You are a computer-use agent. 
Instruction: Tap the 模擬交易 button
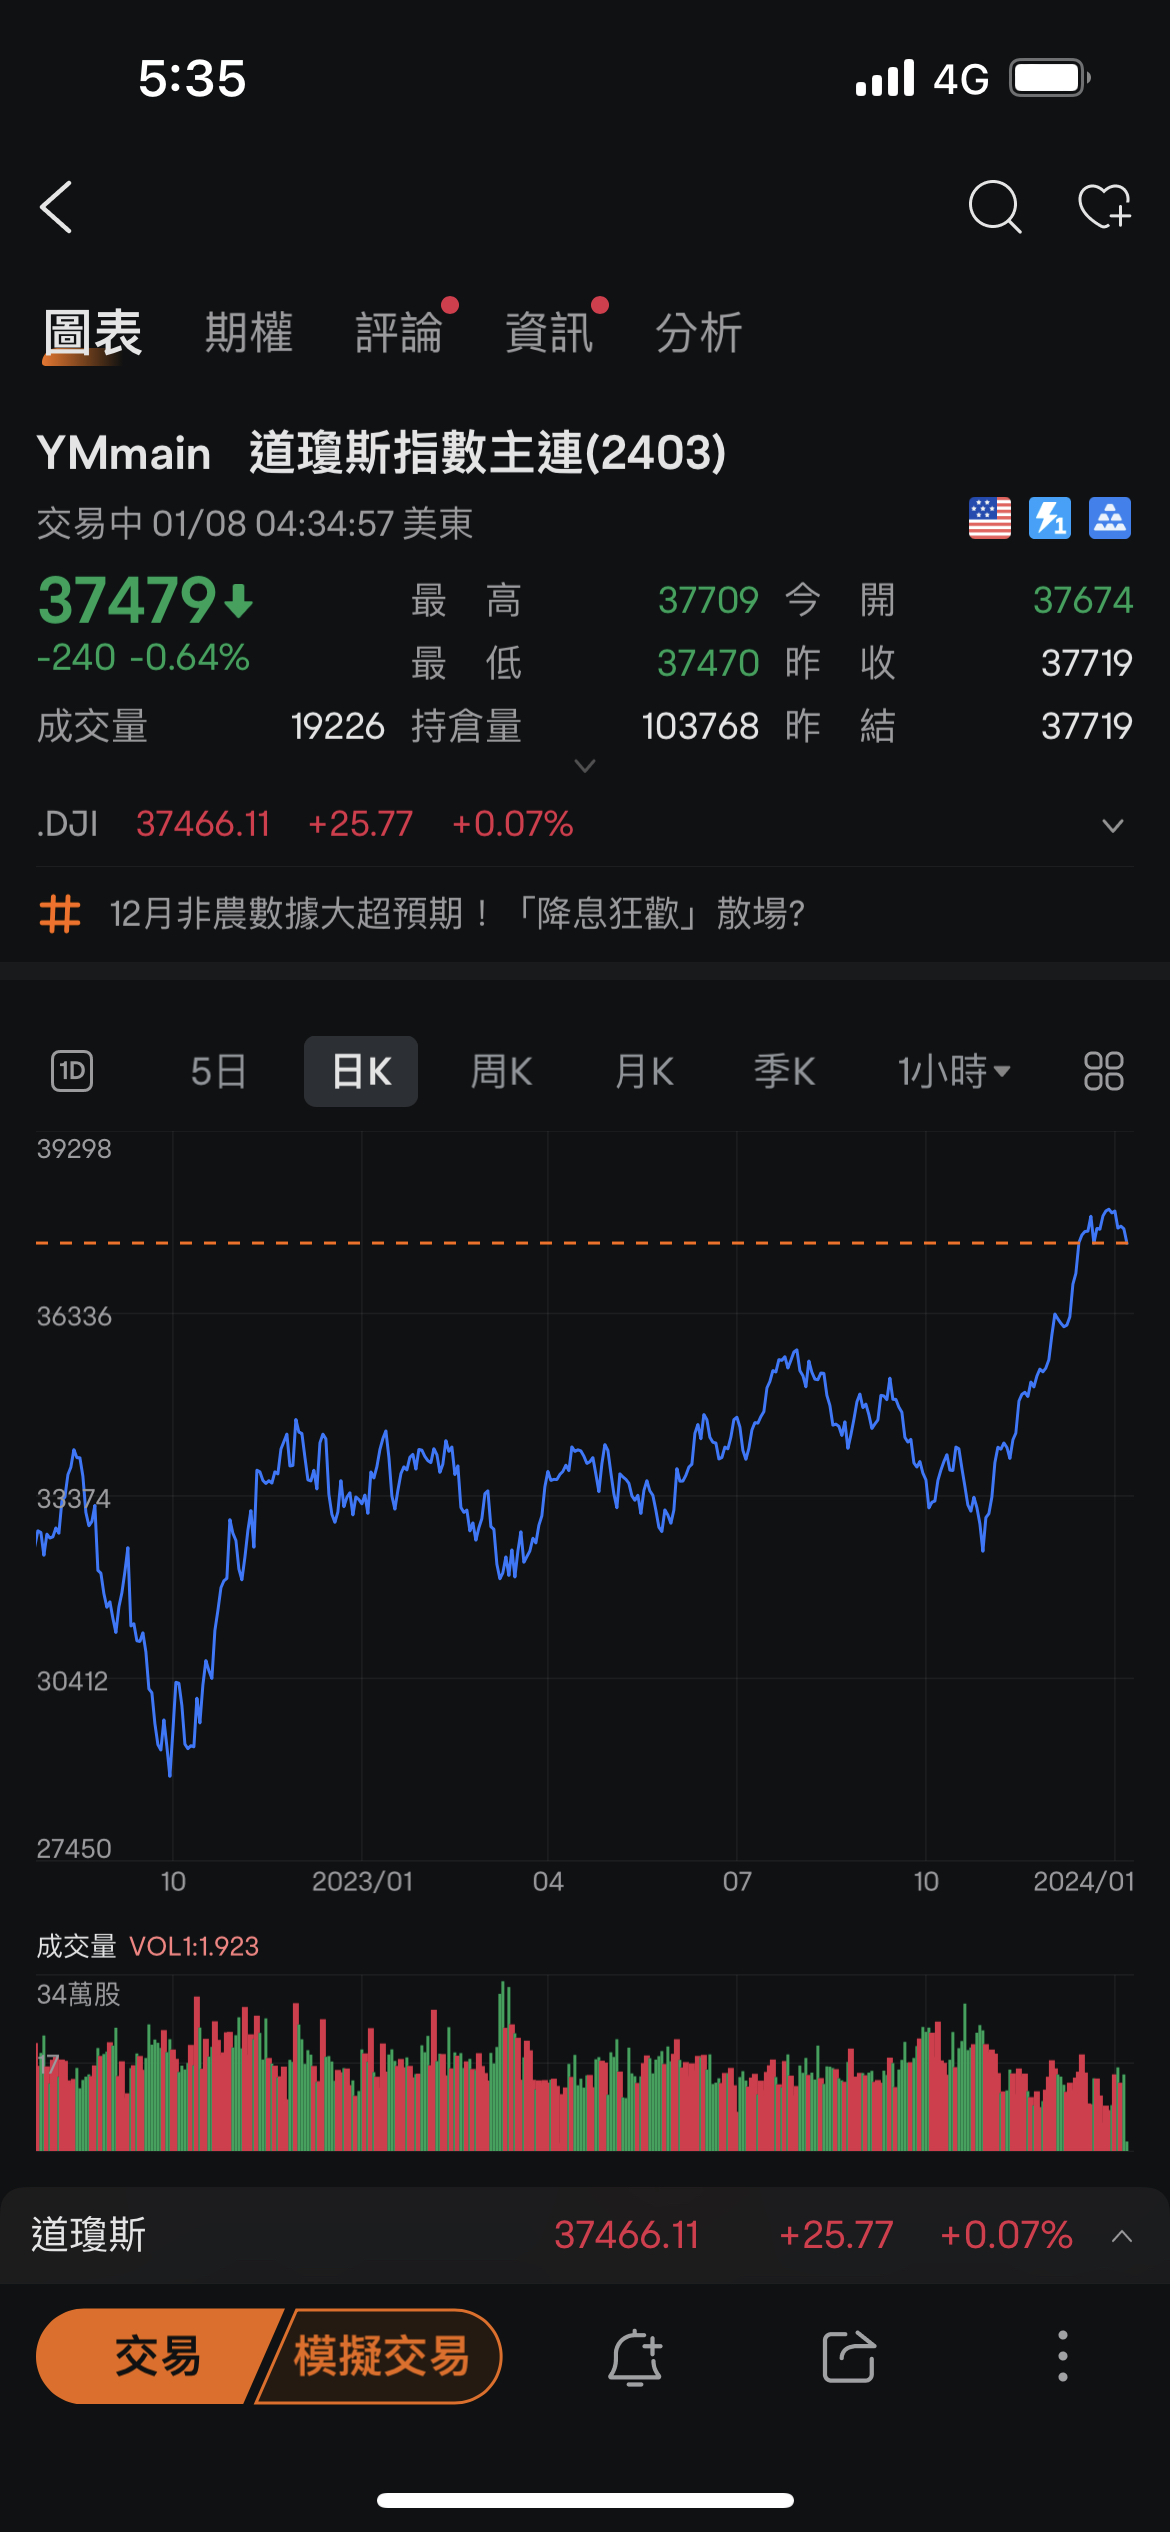(382, 2356)
